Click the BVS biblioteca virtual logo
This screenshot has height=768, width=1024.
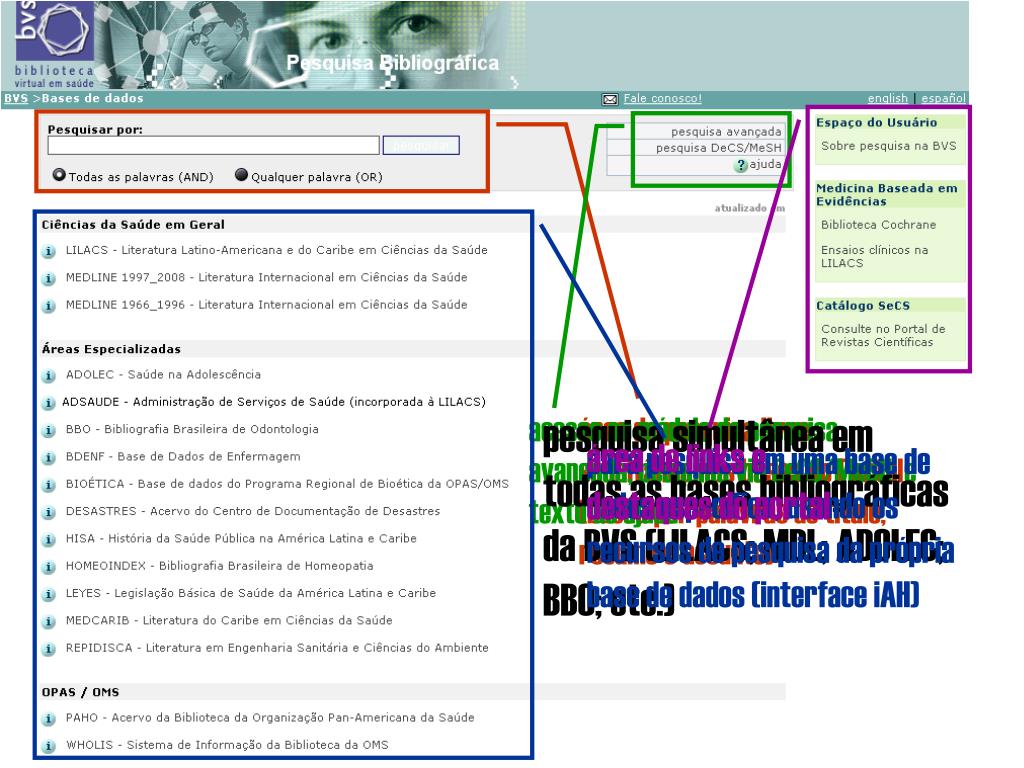coord(54,44)
